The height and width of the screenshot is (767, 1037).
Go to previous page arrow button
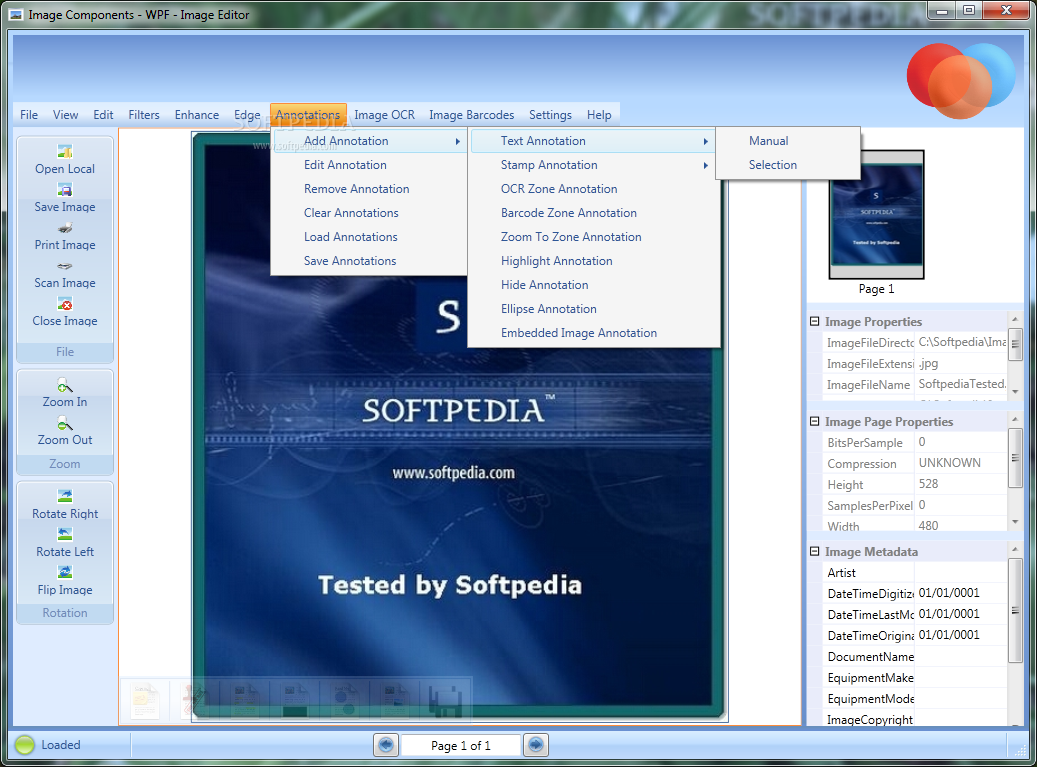click(x=386, y=745)
